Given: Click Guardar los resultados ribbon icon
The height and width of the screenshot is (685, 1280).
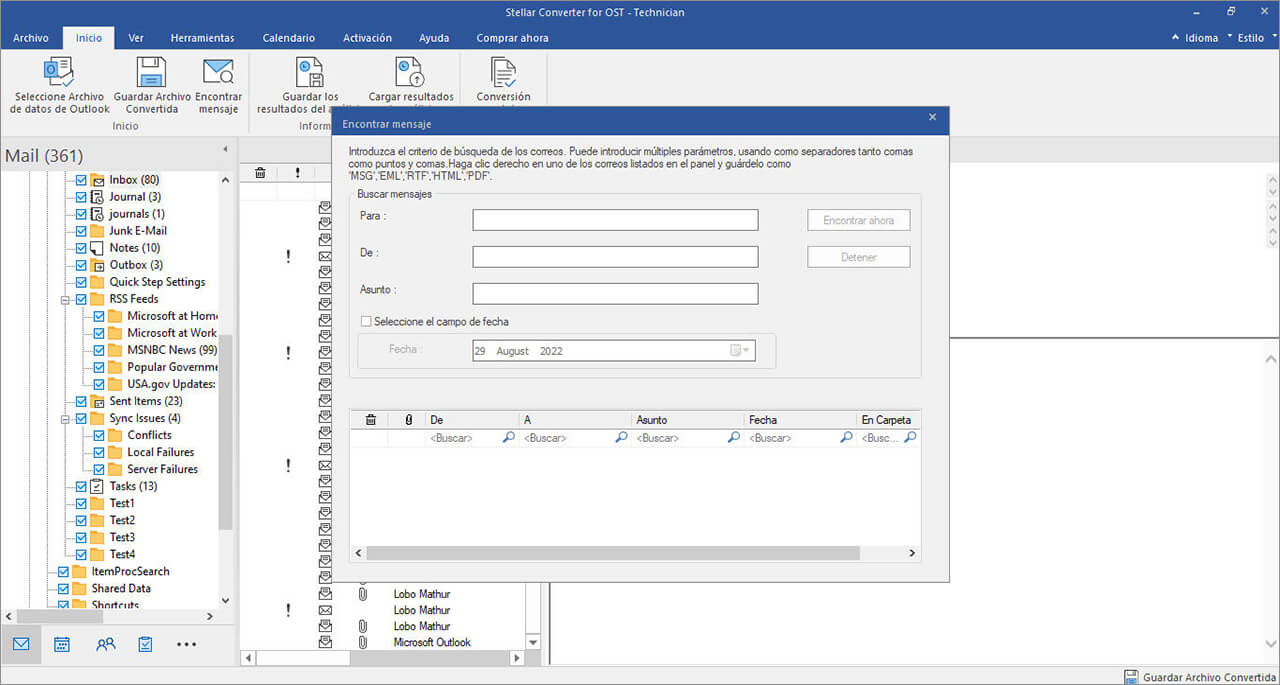Looking at the screenshot, I should [310, 72].
